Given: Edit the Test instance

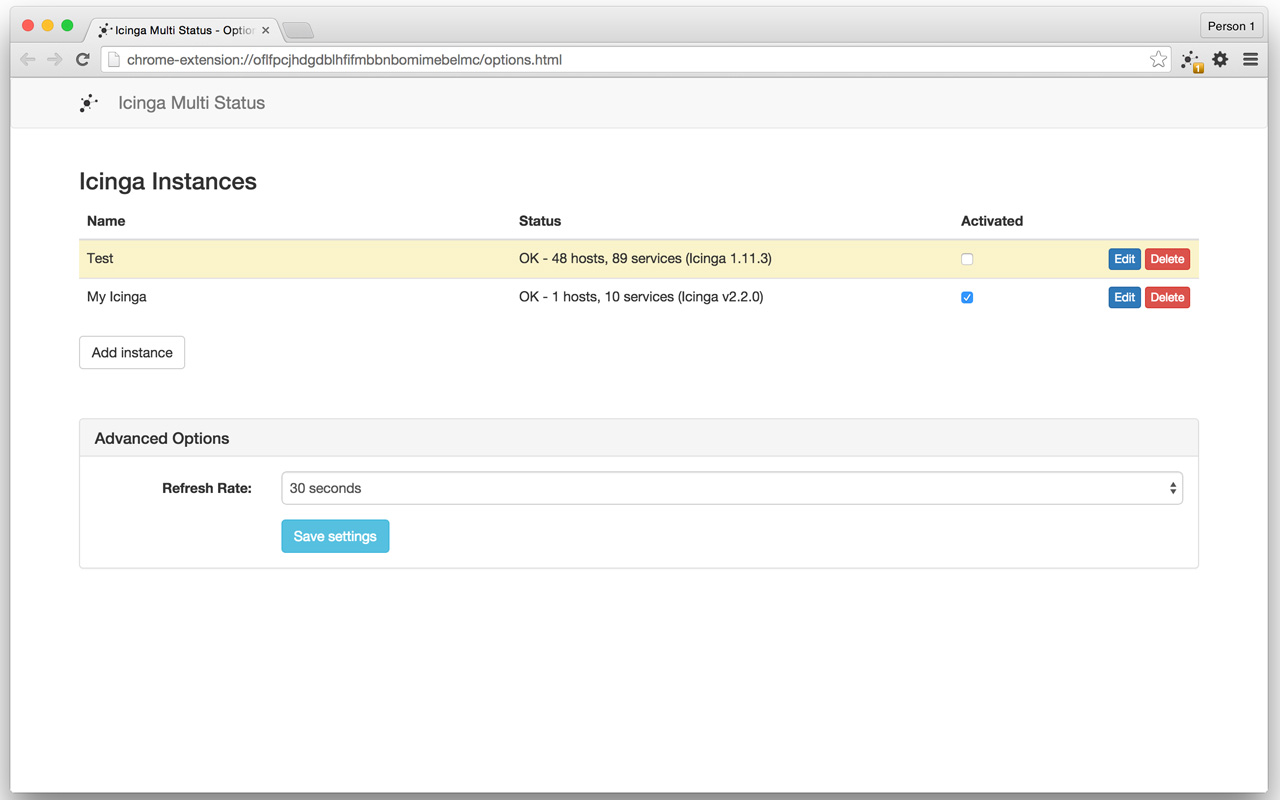Looking at the screenshot, I should pyautogui.click(x=1124, y=258).
